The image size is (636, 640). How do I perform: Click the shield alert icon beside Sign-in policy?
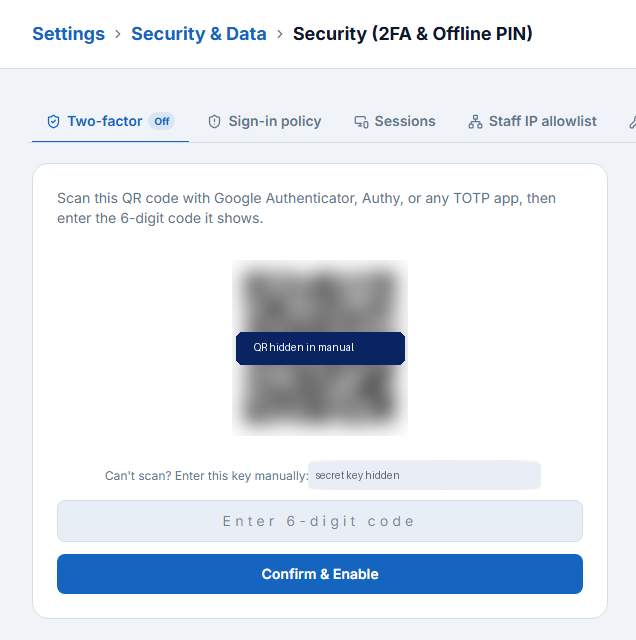pyautogui.click(x=214, y=122)
